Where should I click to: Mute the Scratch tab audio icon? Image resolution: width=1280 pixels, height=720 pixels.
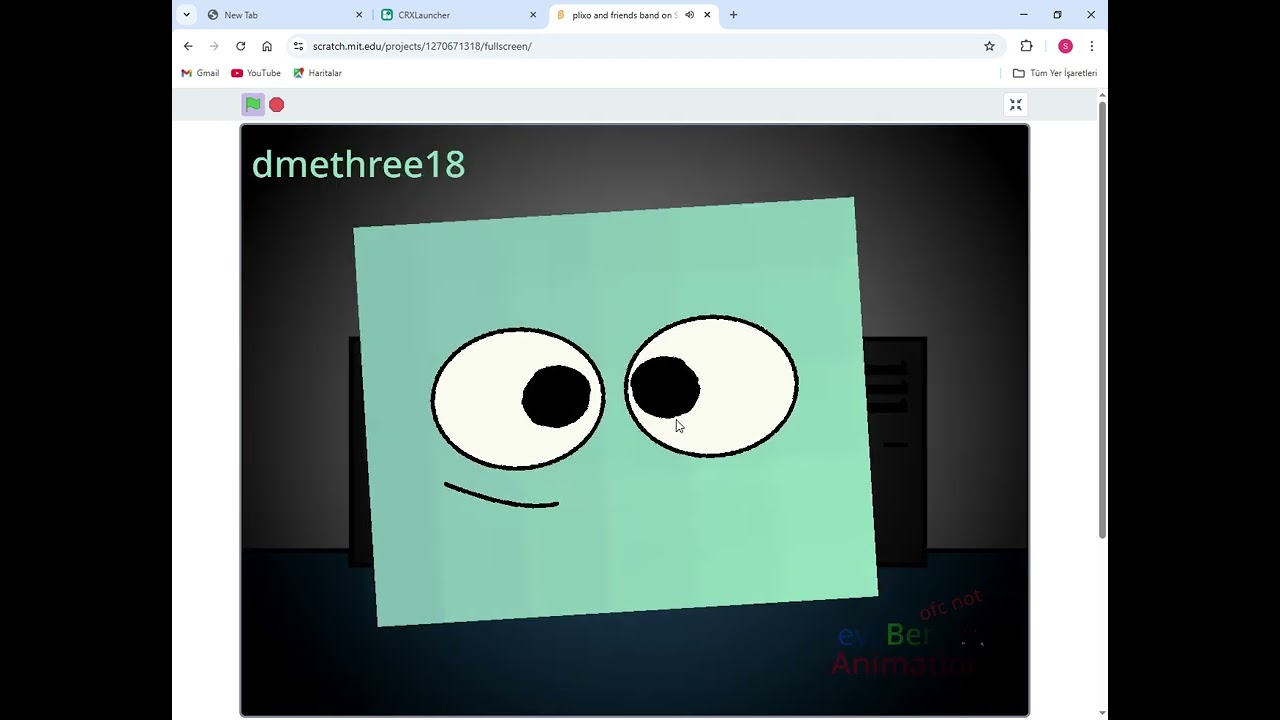689,15
